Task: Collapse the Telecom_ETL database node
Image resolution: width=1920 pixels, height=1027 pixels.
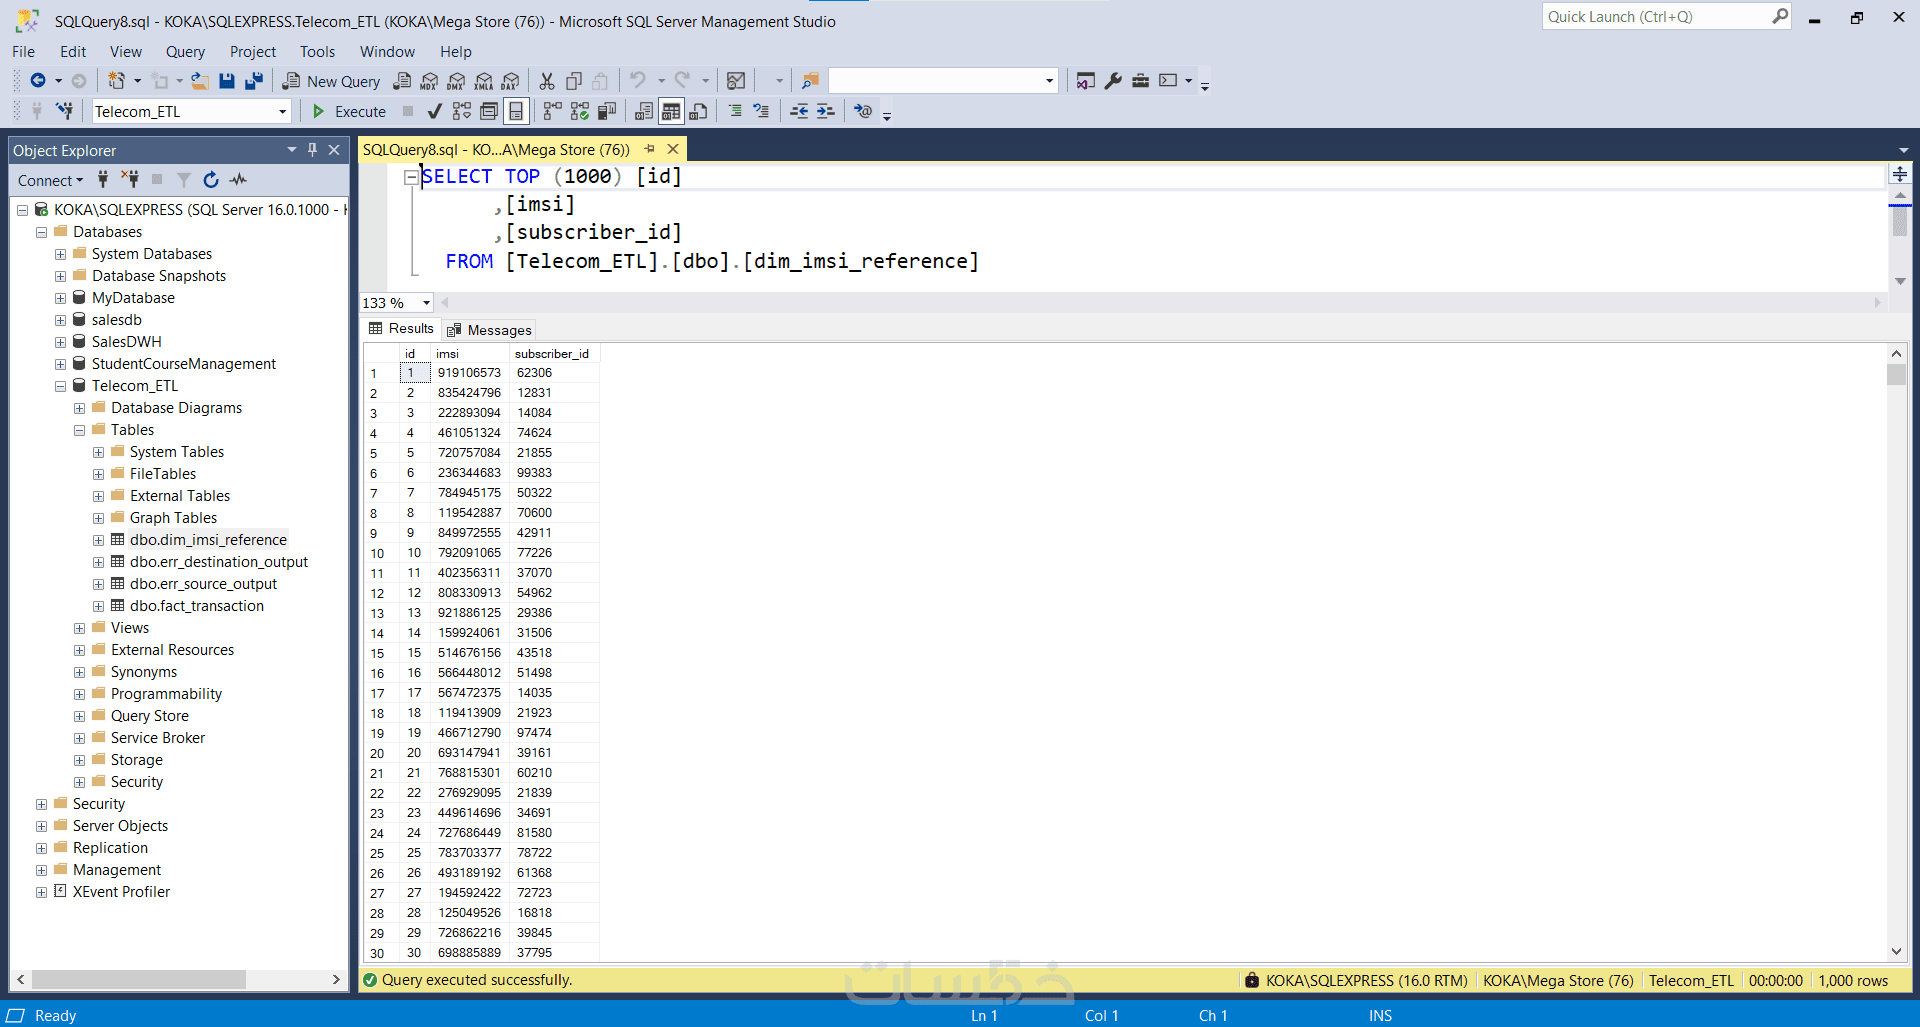Action: [61, 386]
